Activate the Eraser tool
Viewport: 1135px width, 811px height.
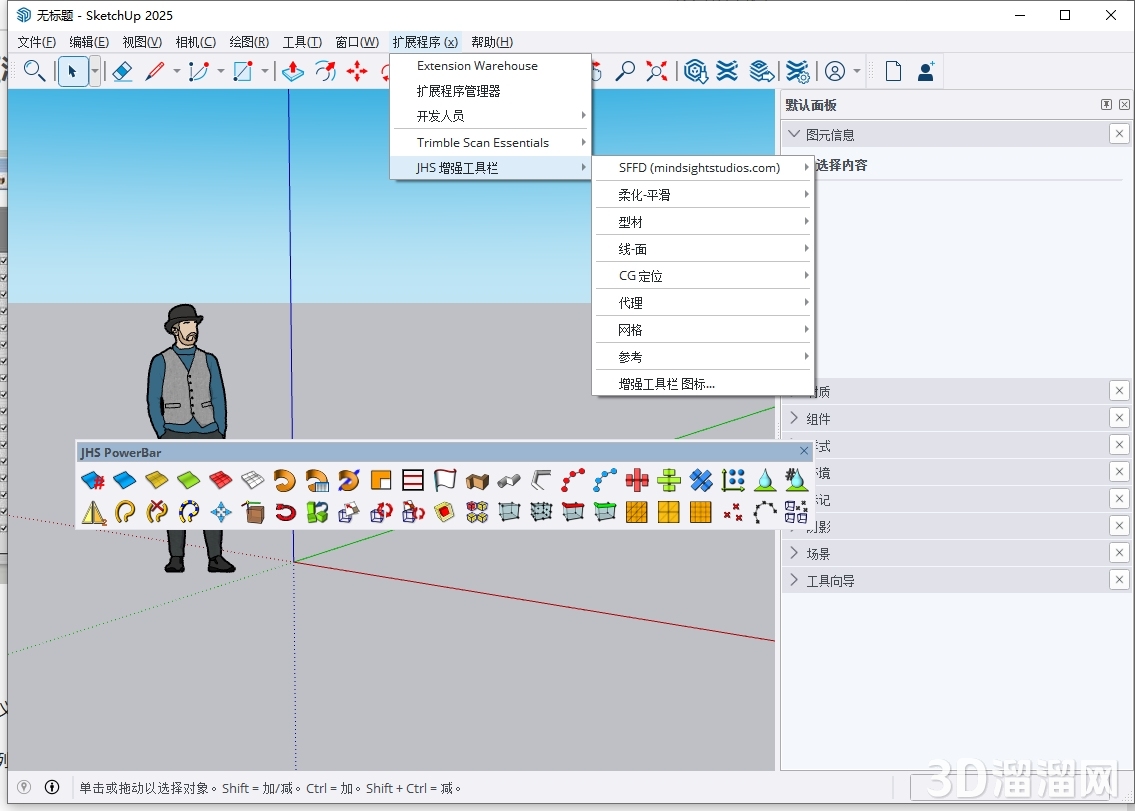pos(122,71)
